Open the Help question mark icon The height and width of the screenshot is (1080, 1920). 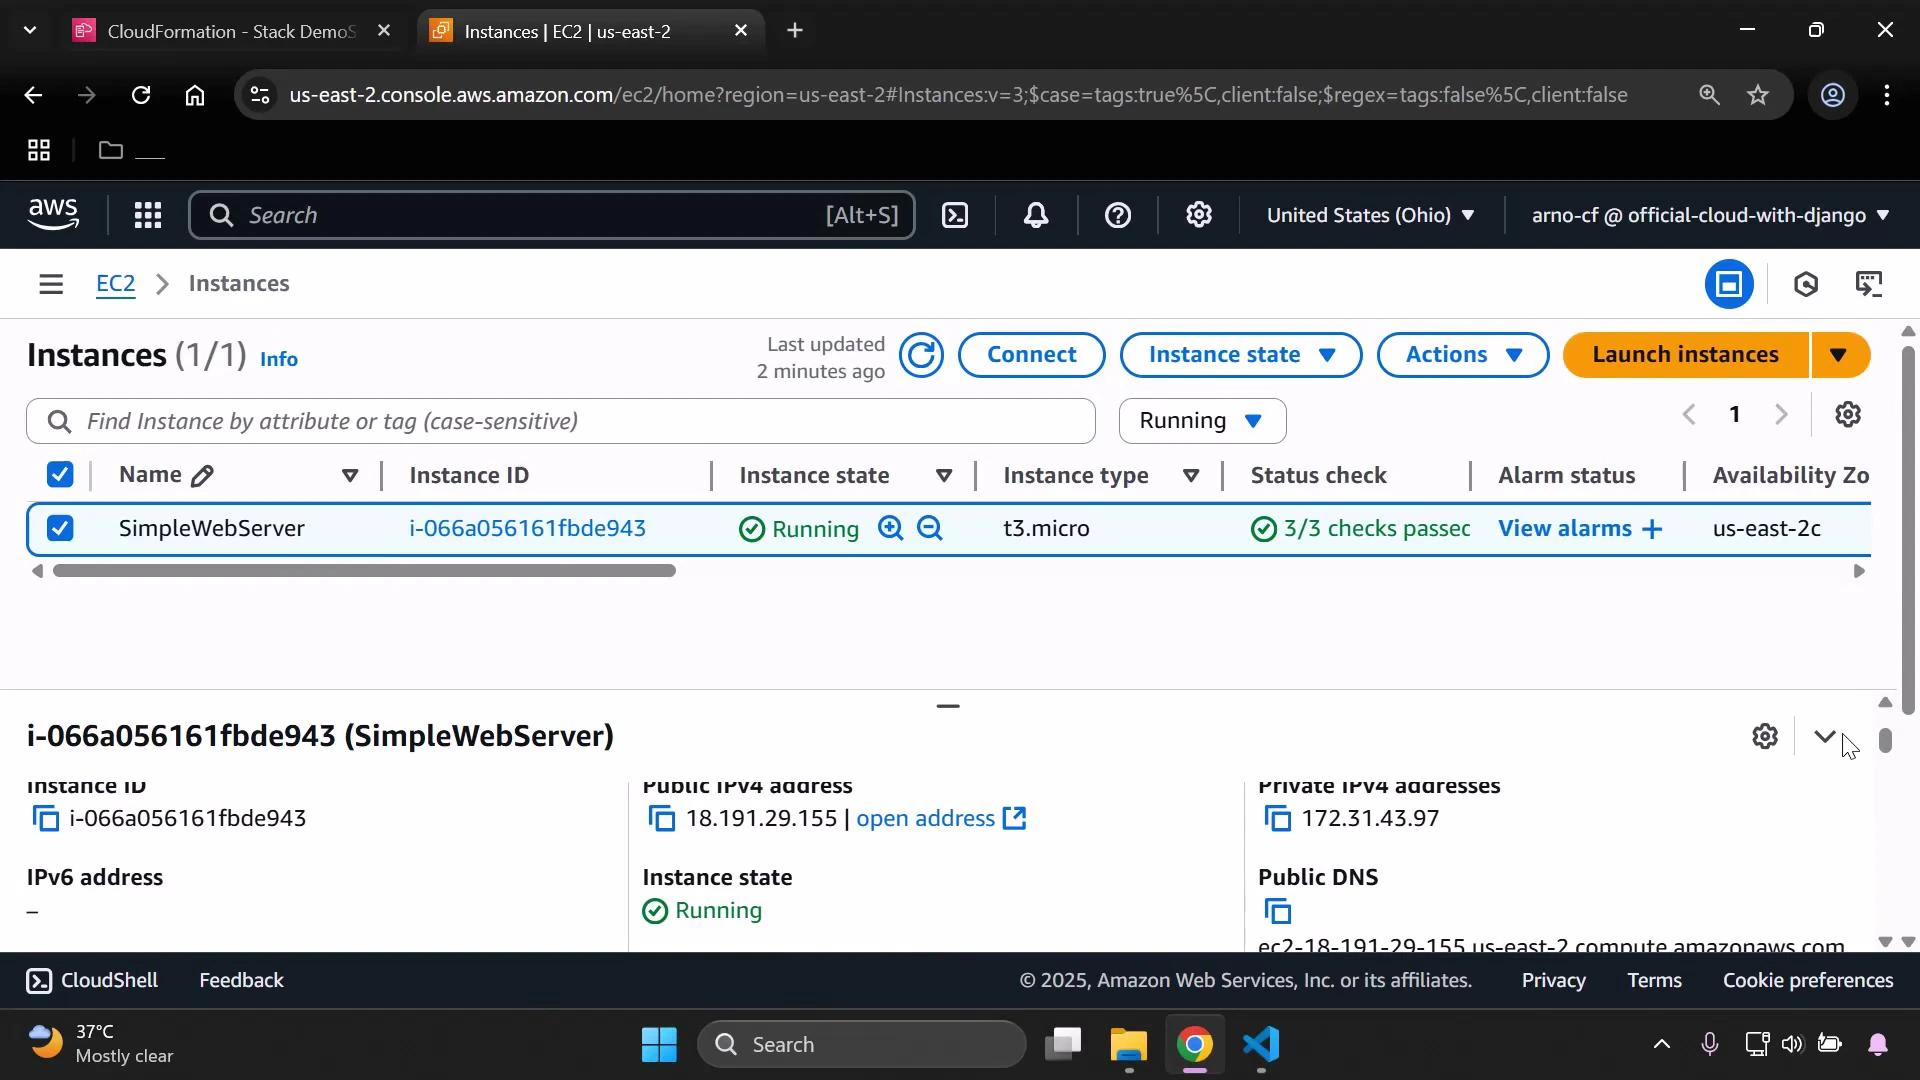tap(1117, 215)
